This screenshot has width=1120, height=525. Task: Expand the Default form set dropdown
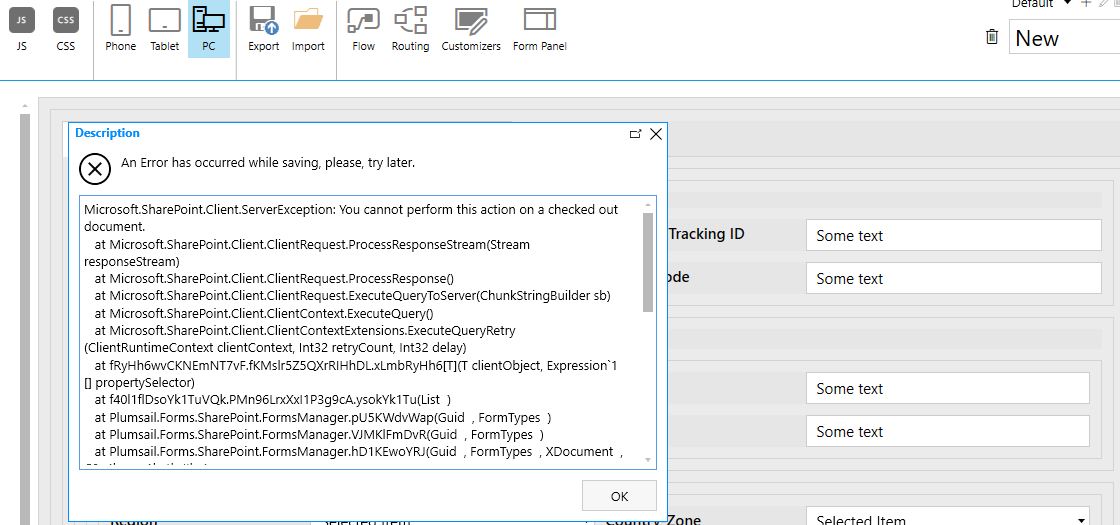[x=1067, y=4]
